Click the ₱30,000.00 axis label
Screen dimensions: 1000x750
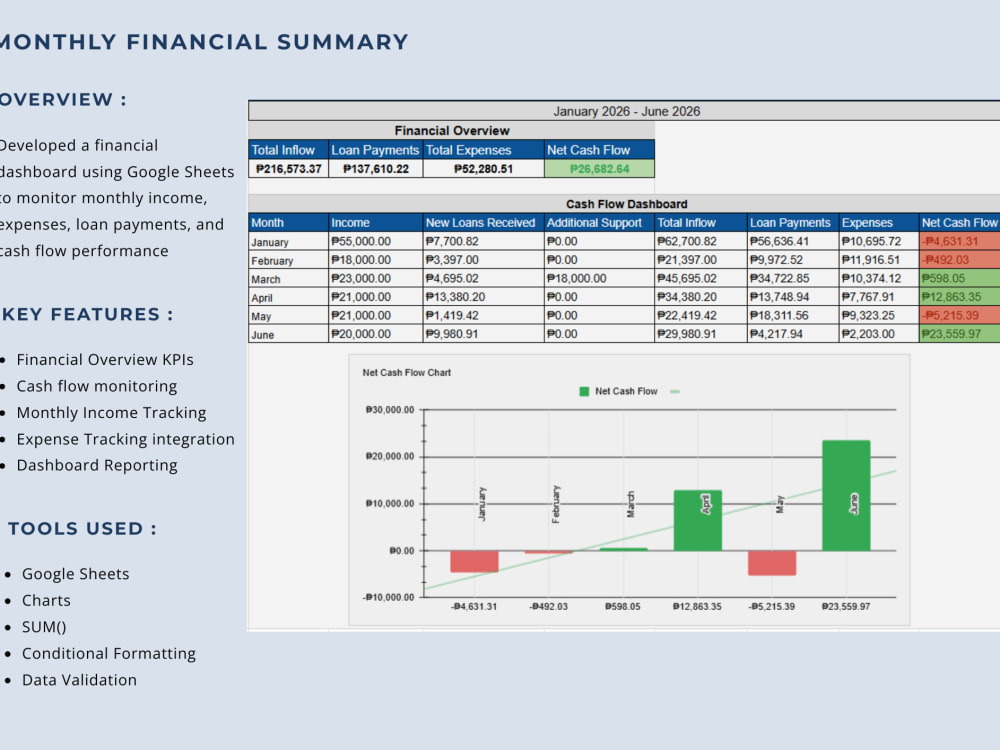click(390, 409)
